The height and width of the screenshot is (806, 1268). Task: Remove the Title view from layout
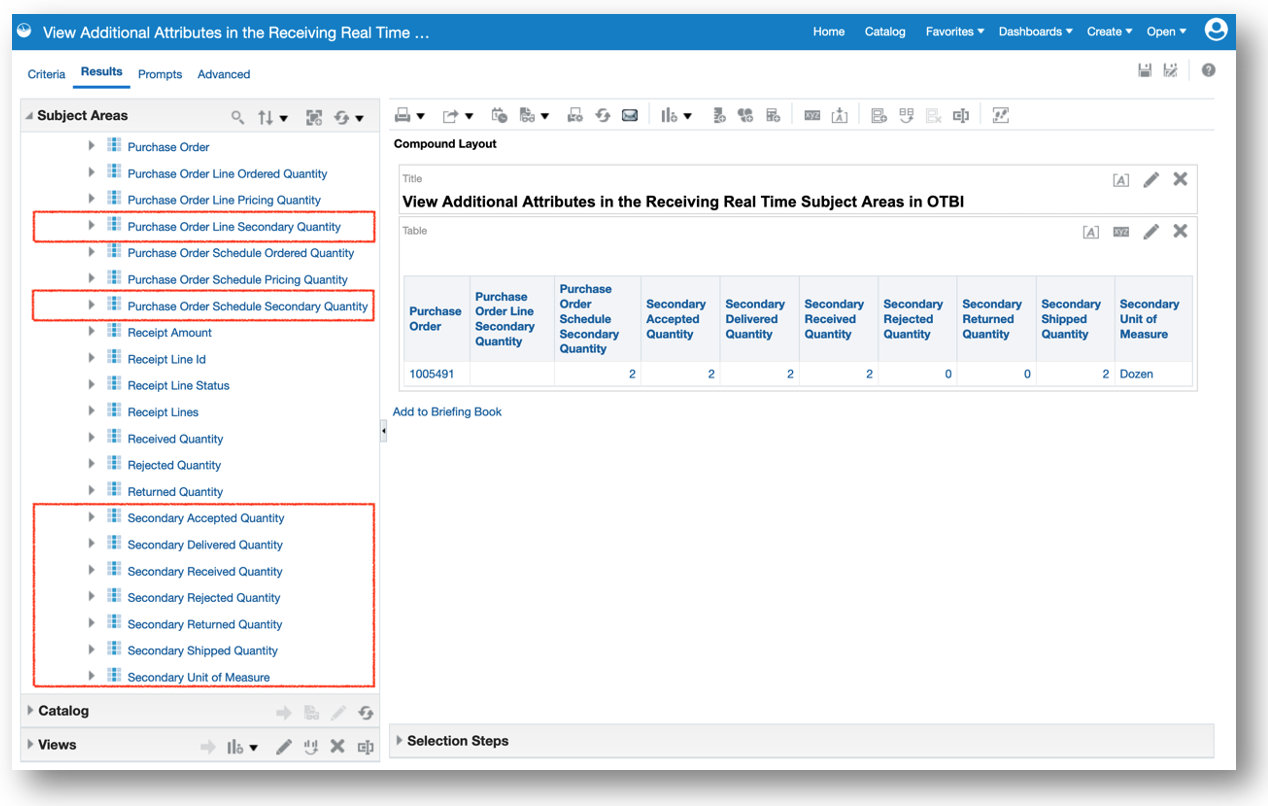(x=1180, y=179)
